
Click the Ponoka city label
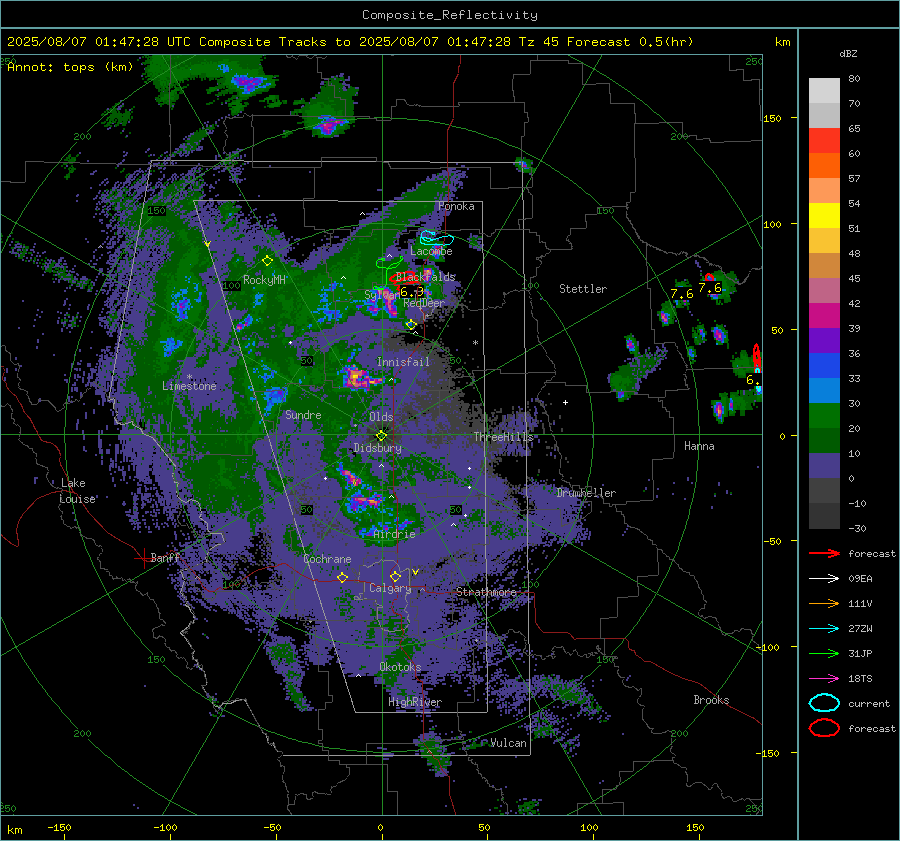point(456,207)
